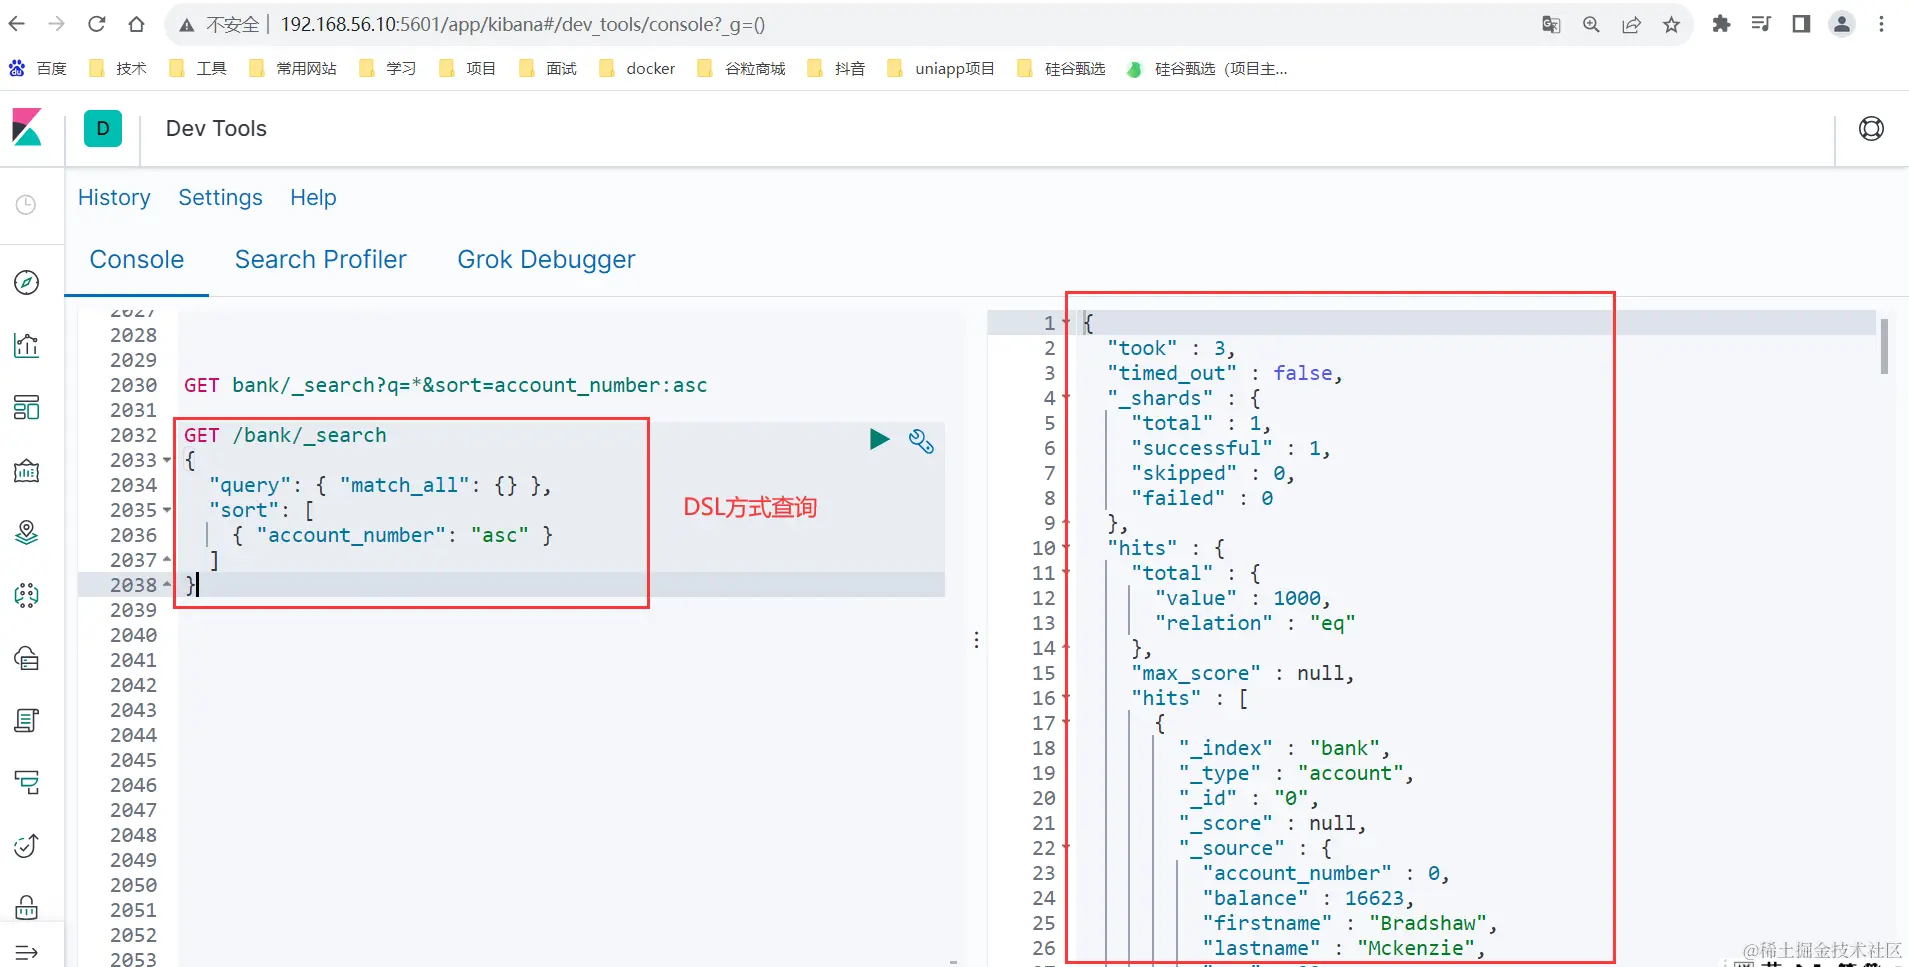Collapse the _source object at line 22

click(1065, 848)
